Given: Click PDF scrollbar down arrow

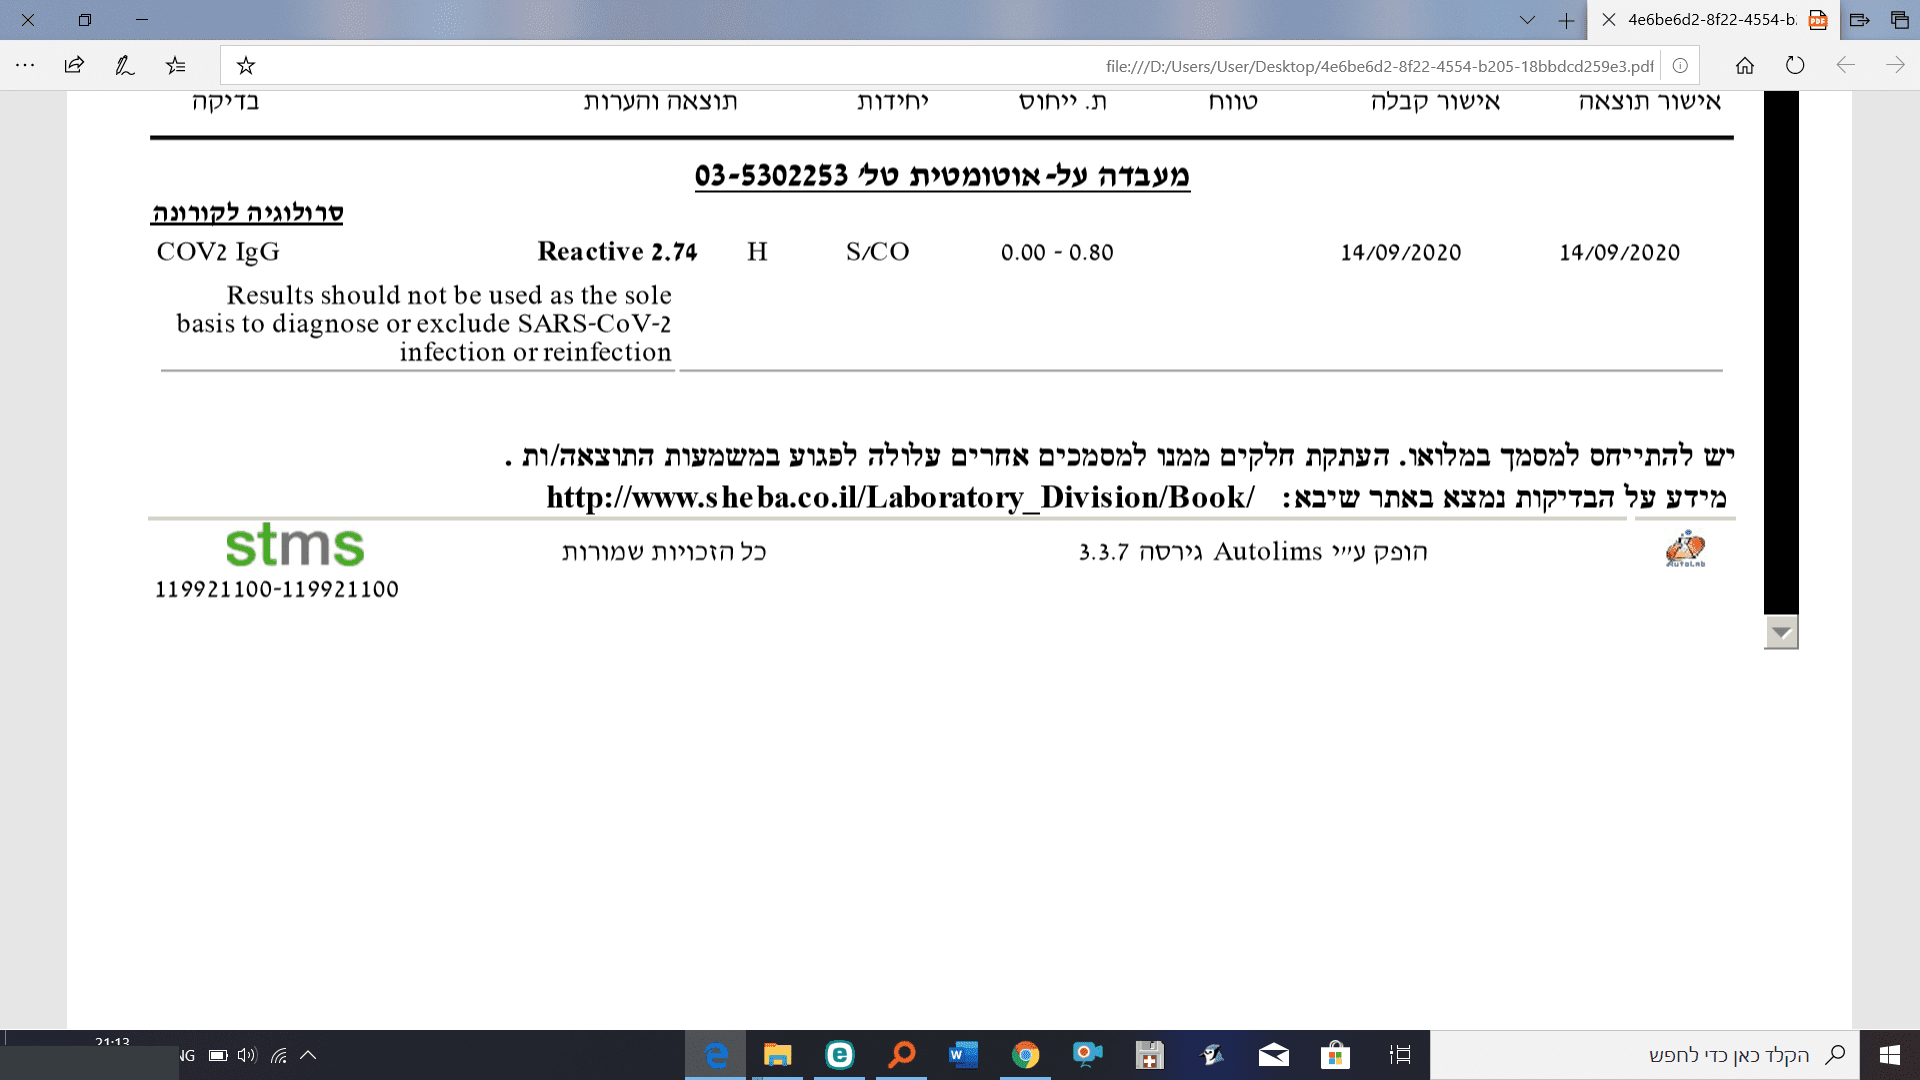Looking at the screenshot, I should click(x=1780, y=632).
